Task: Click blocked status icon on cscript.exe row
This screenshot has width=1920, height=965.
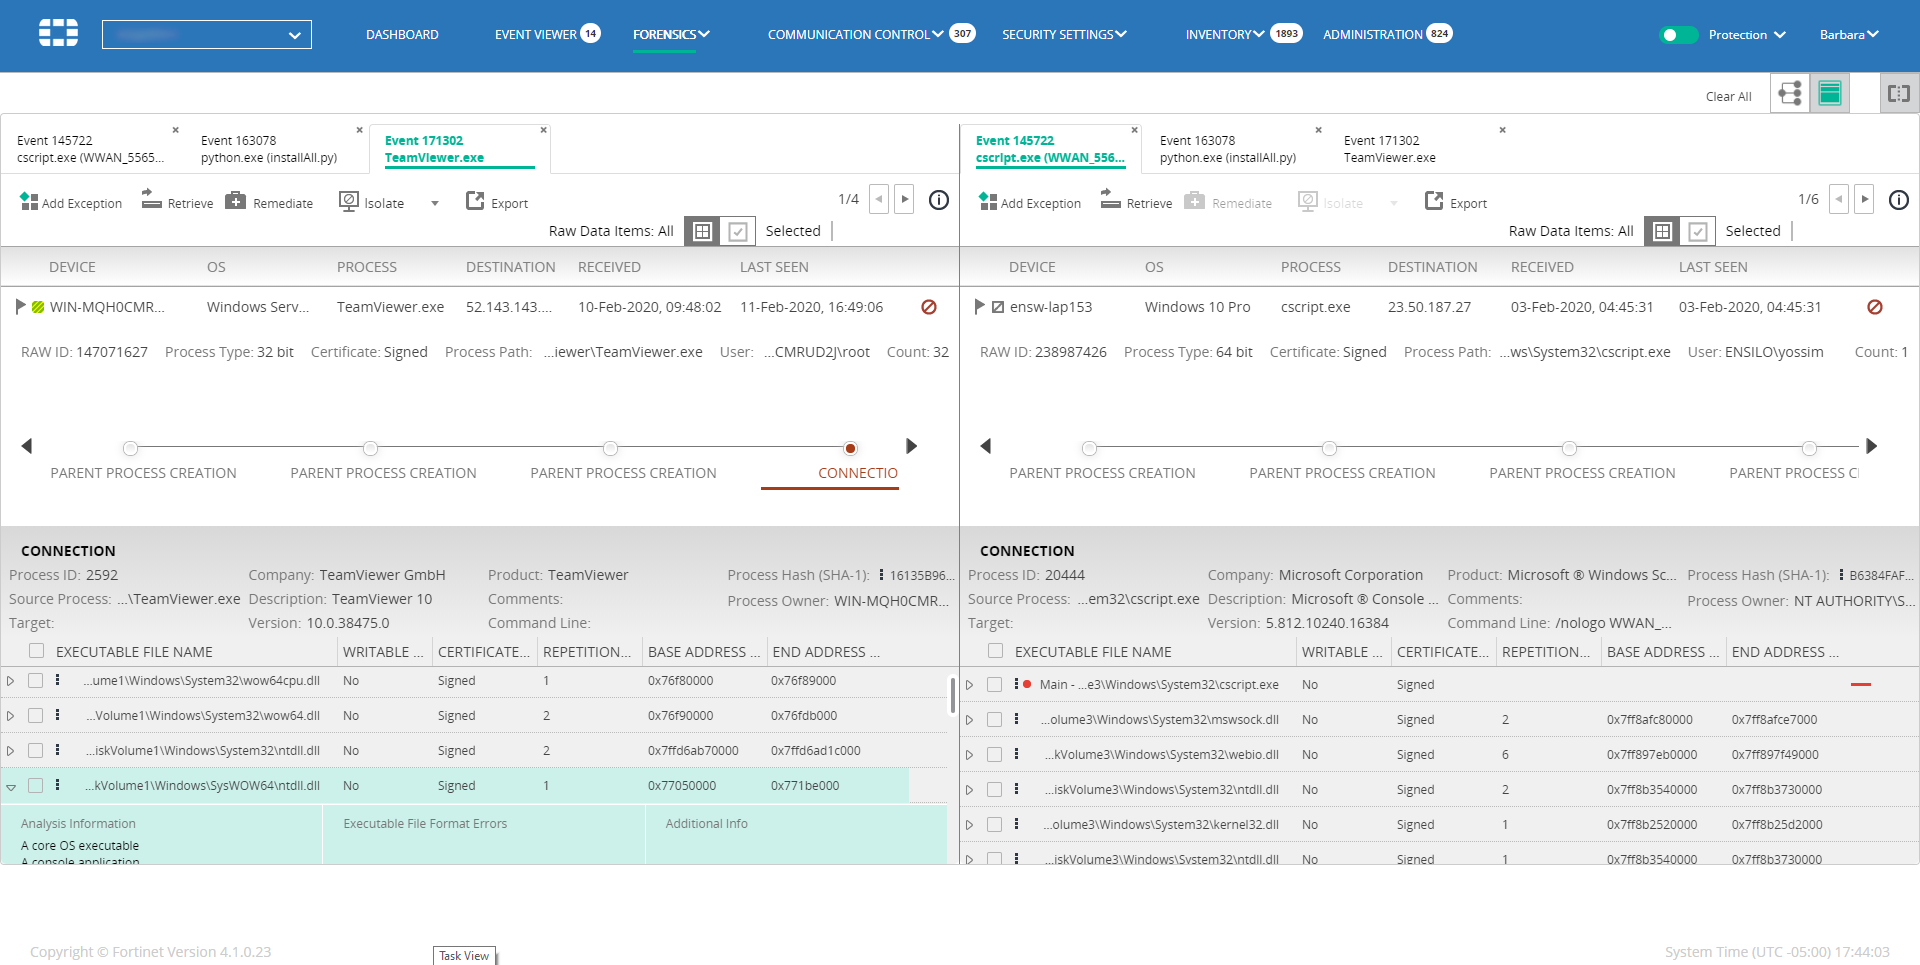Action: 1875,307
